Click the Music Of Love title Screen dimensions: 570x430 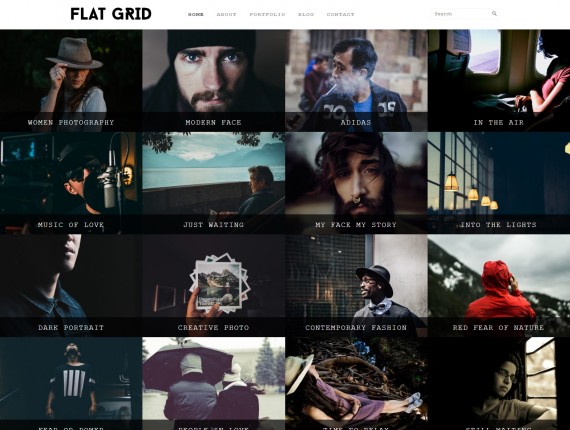[71, 225]
